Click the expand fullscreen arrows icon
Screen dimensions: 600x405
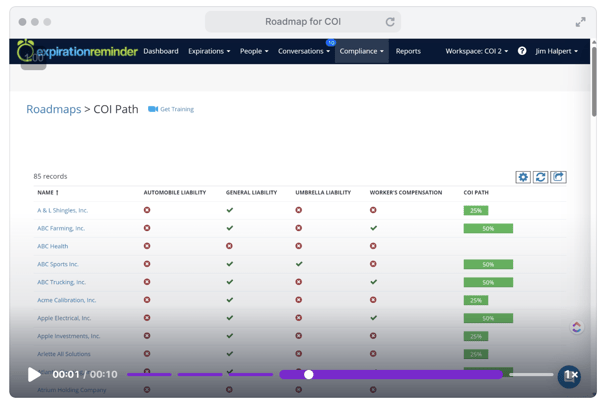pyautogui.click(x=580, y=22)
